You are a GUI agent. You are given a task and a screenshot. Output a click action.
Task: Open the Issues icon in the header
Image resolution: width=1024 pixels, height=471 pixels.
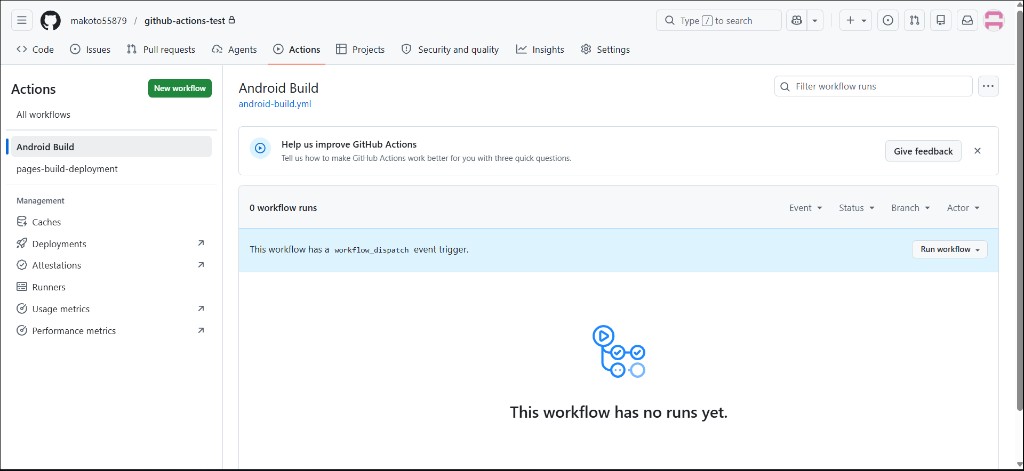pos(888,21)
